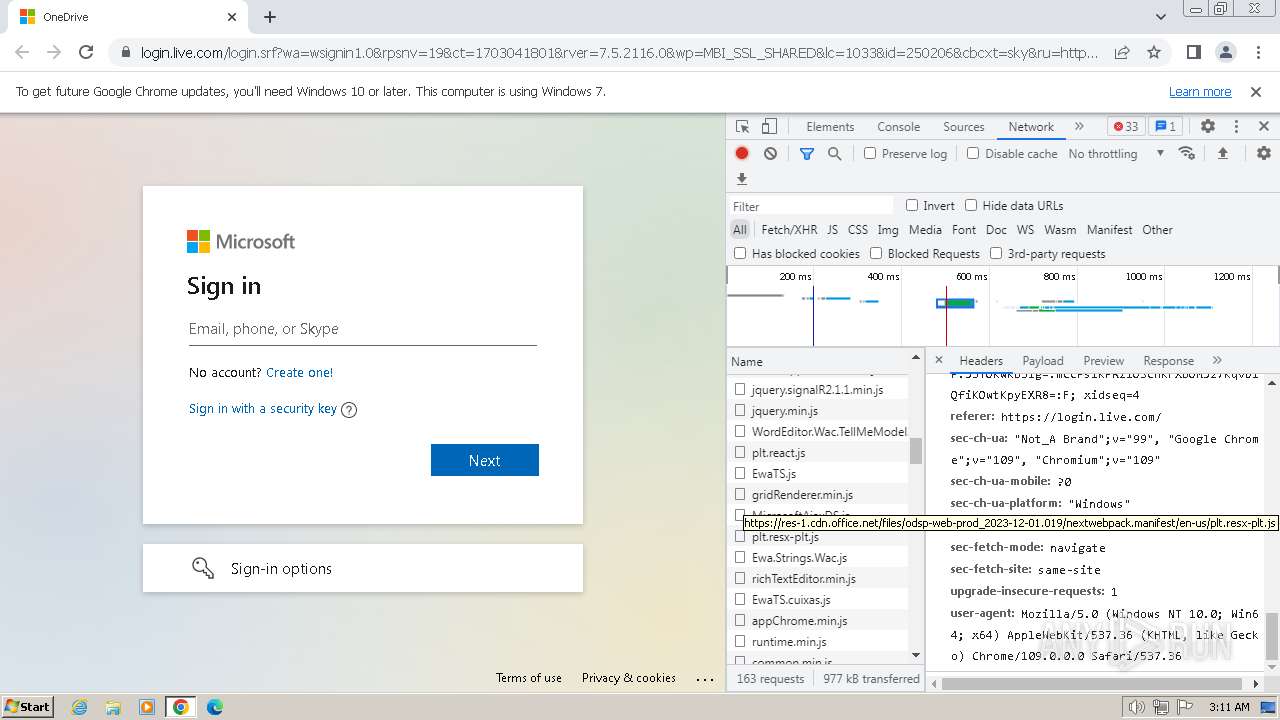
Task: Share this page icon in the address bar
Action: coord(1122,52)
